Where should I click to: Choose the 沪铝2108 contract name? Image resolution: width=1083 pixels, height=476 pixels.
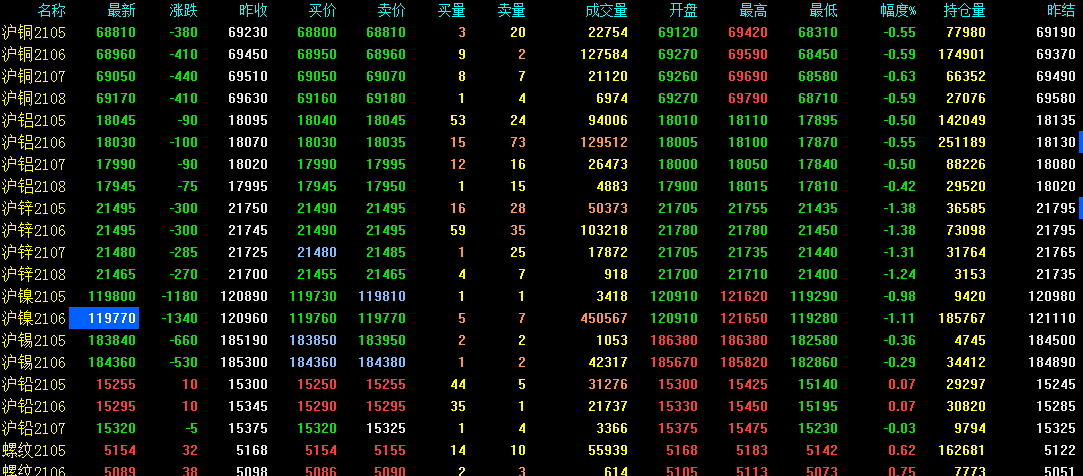(33, 187)
